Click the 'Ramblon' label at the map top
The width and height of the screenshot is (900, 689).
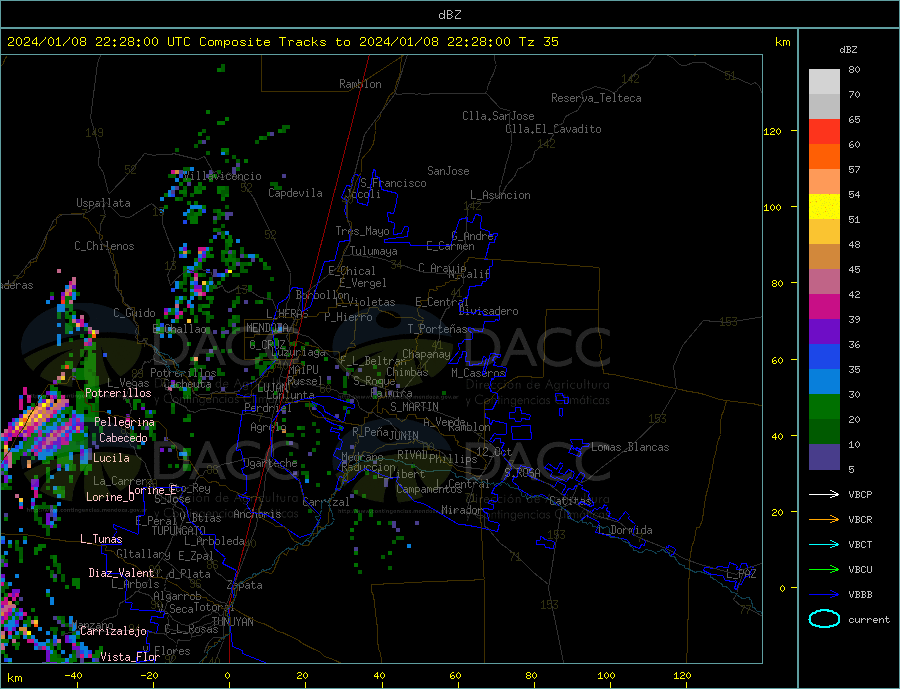point(360,84)
